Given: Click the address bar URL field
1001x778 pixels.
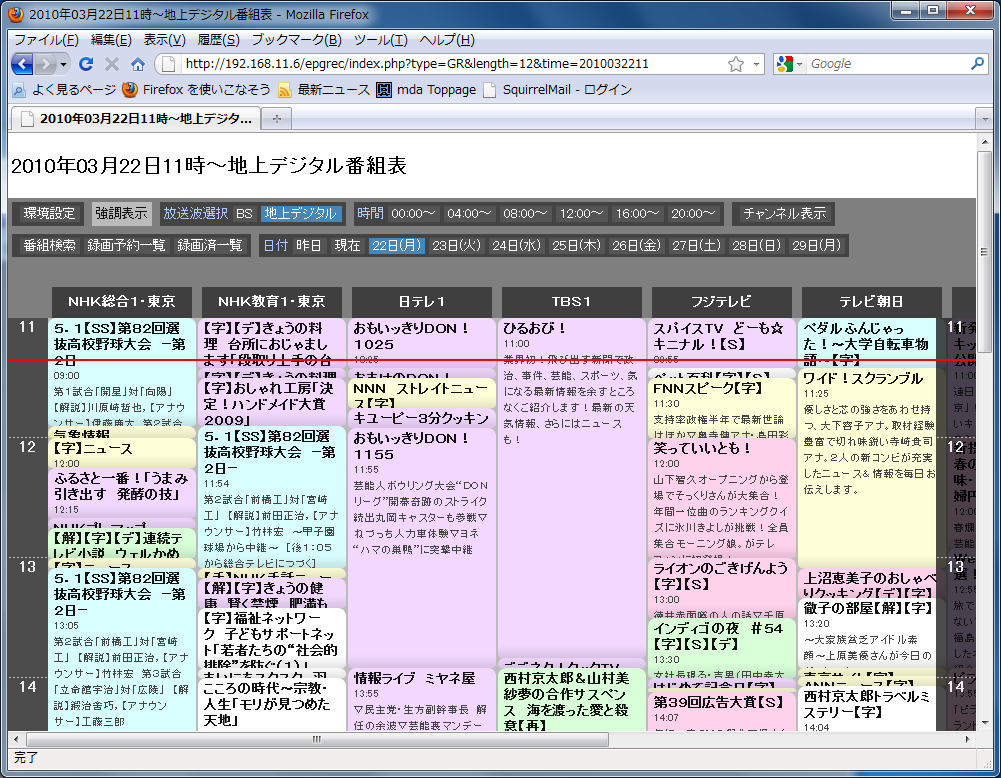Looking at the screenshot, I should (x=453, y=64).
